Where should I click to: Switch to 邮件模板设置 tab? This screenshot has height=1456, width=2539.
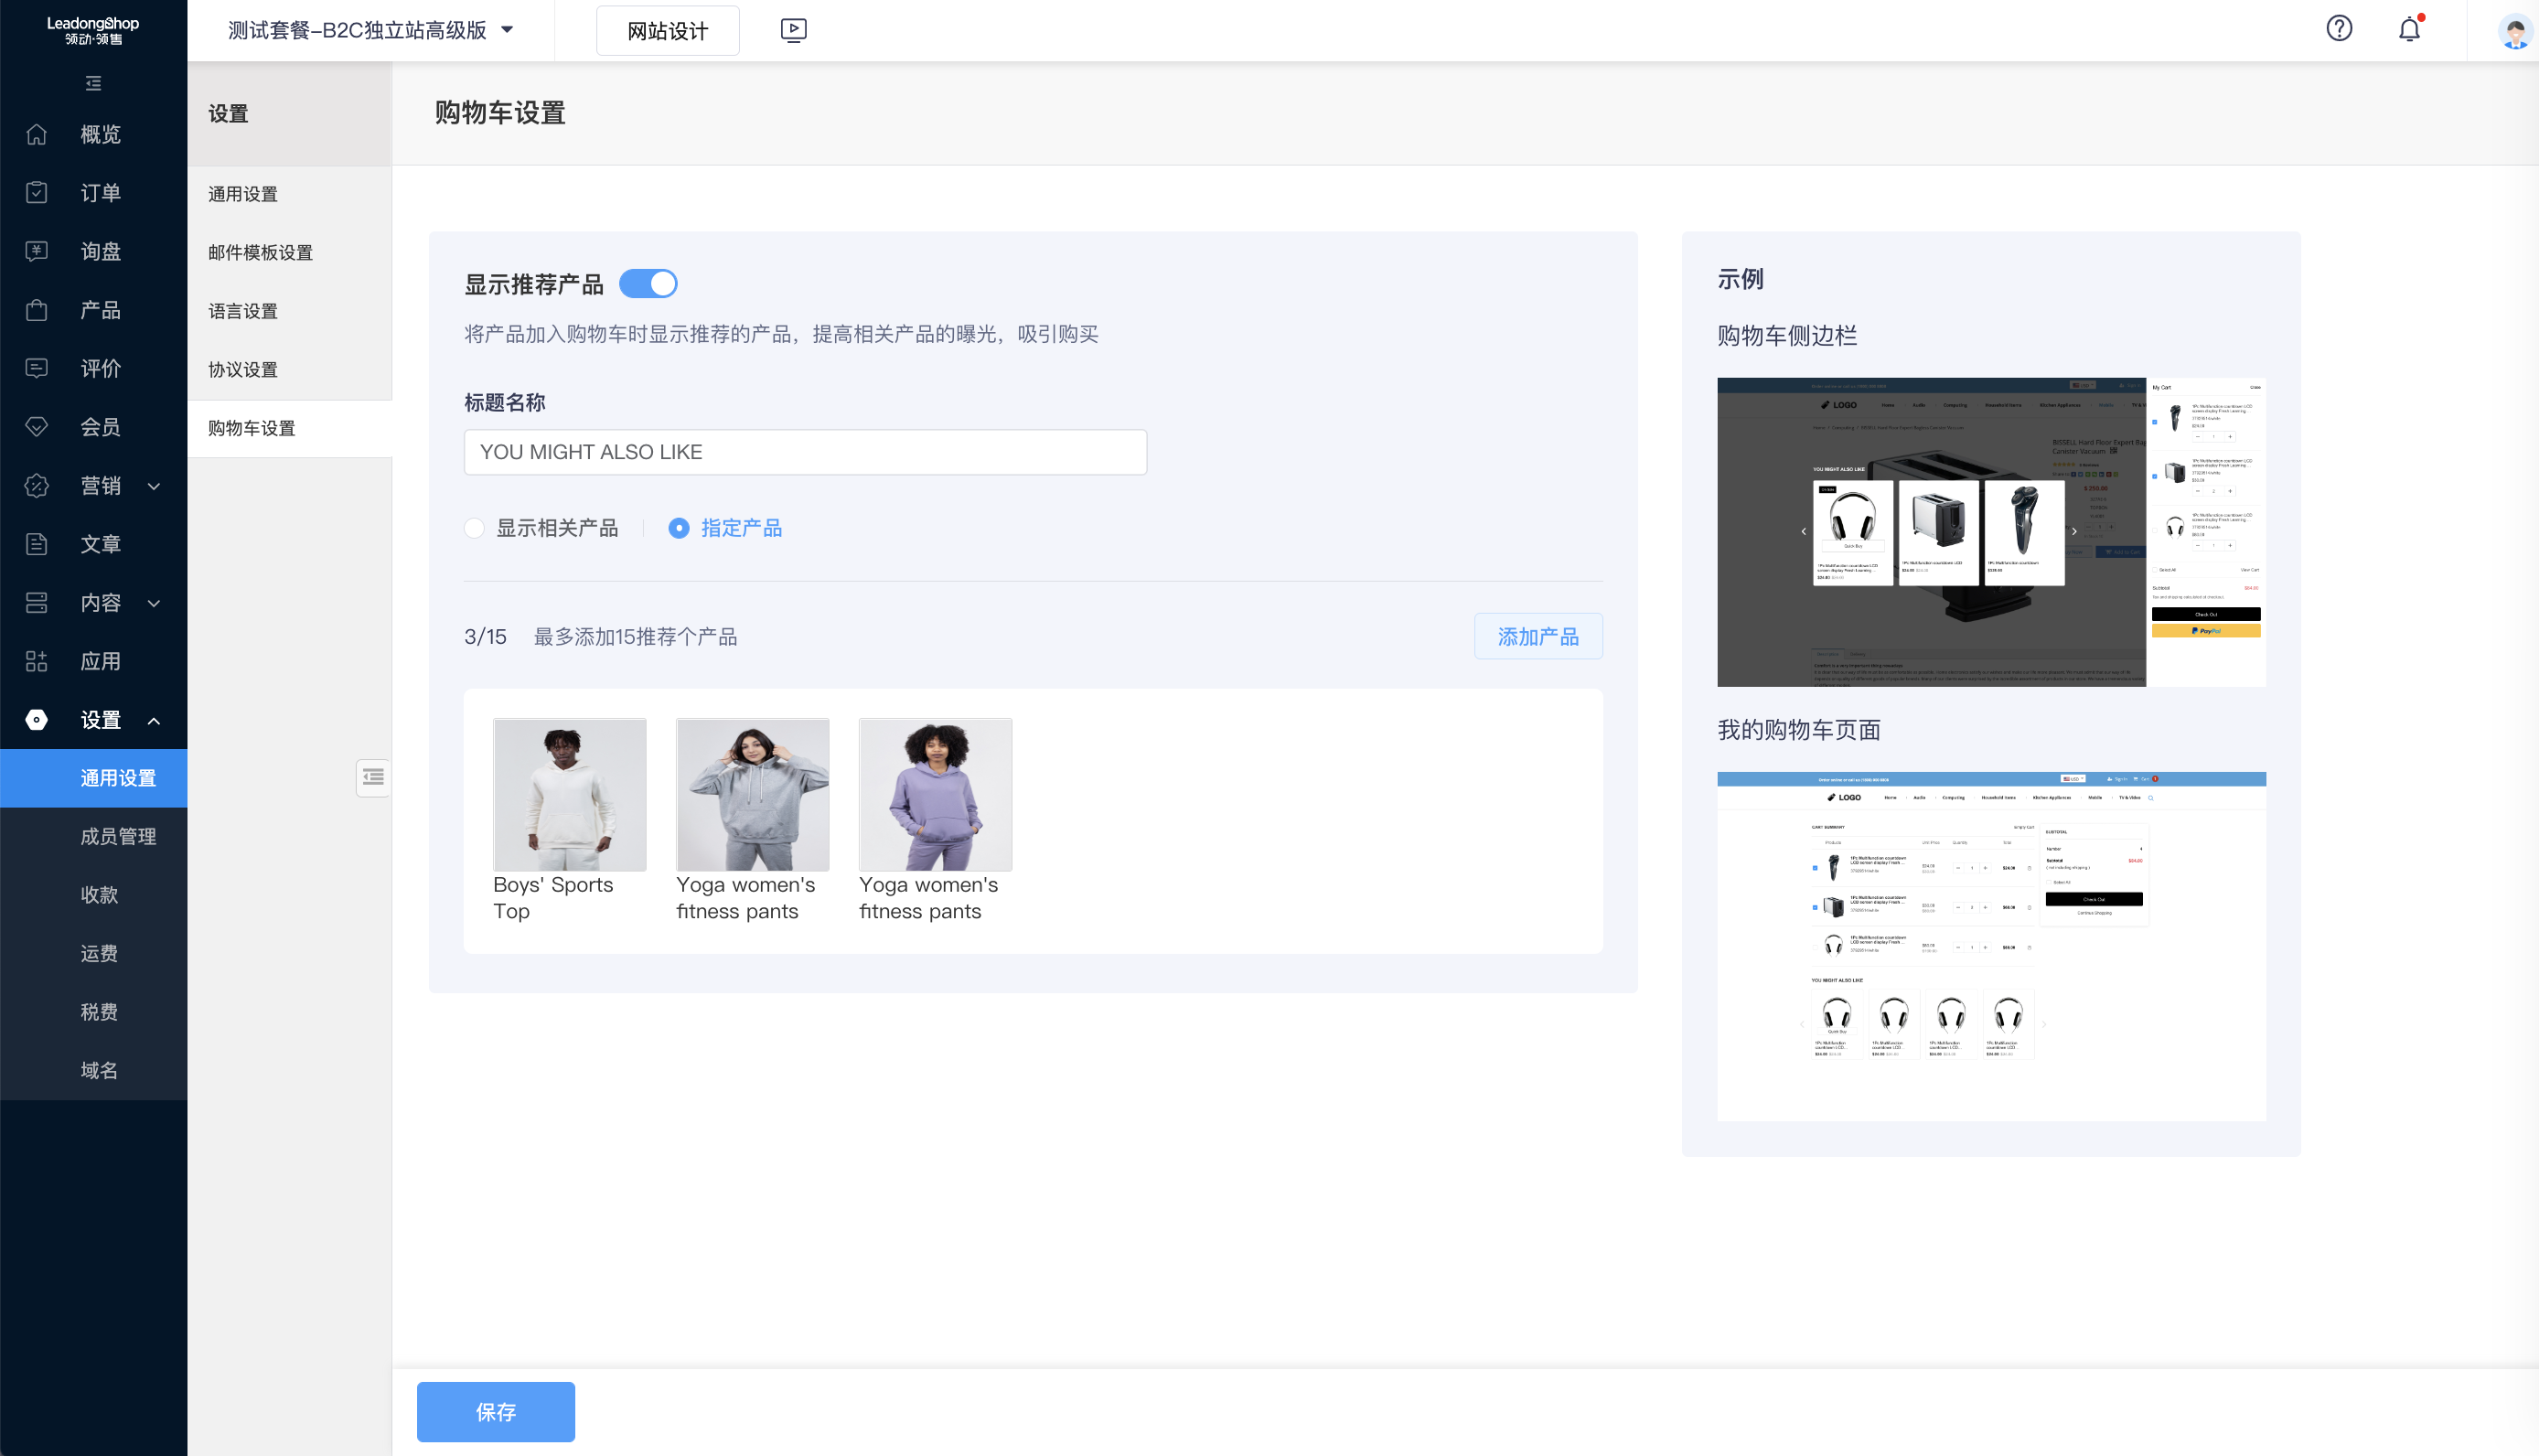(x=262, y=252)
